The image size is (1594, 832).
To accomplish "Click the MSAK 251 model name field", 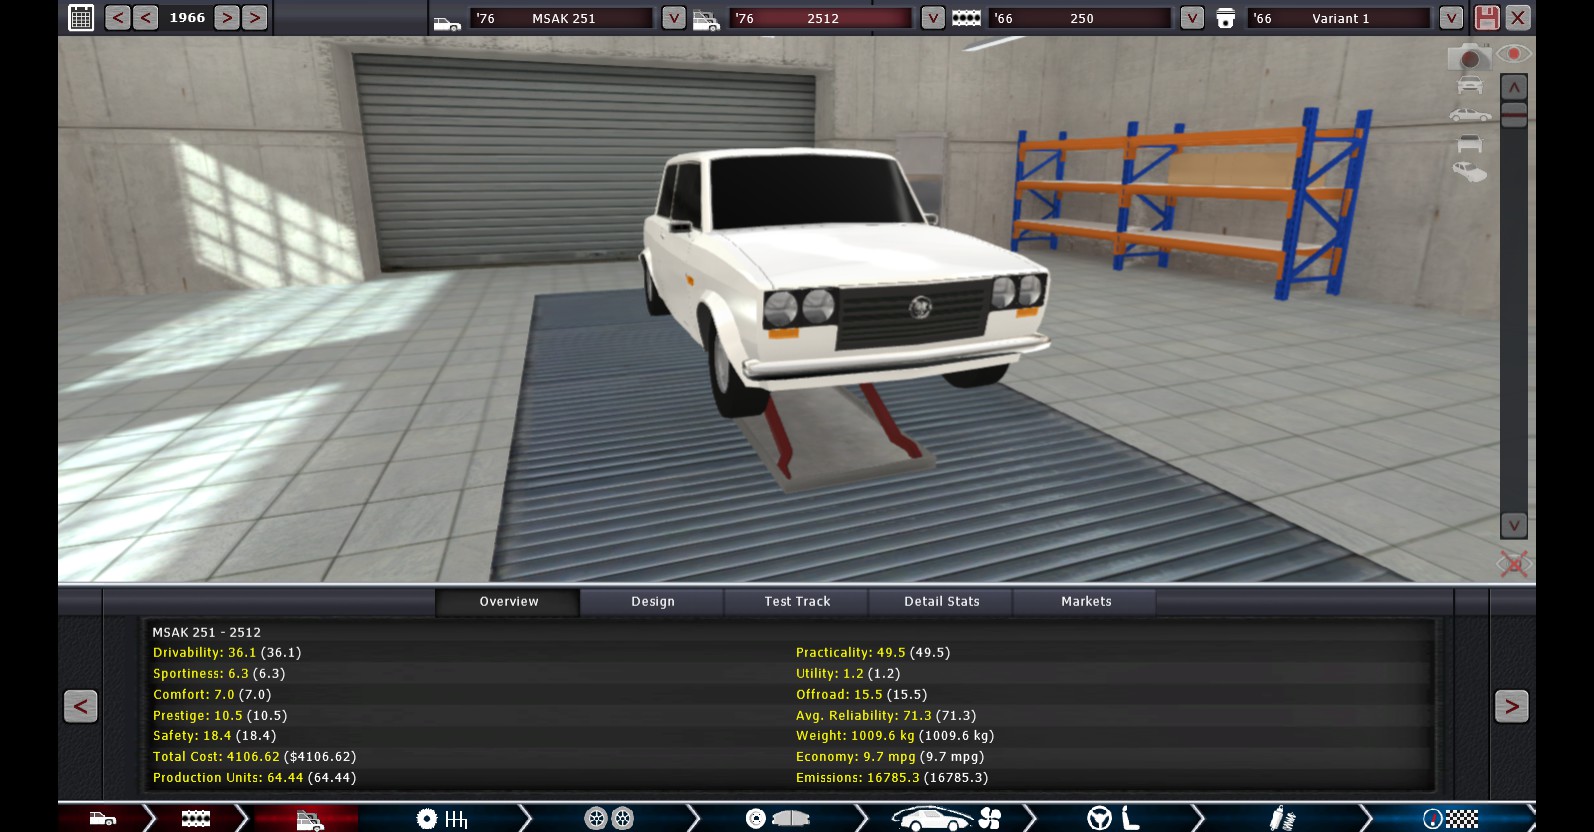I will (x=563, y=18).
